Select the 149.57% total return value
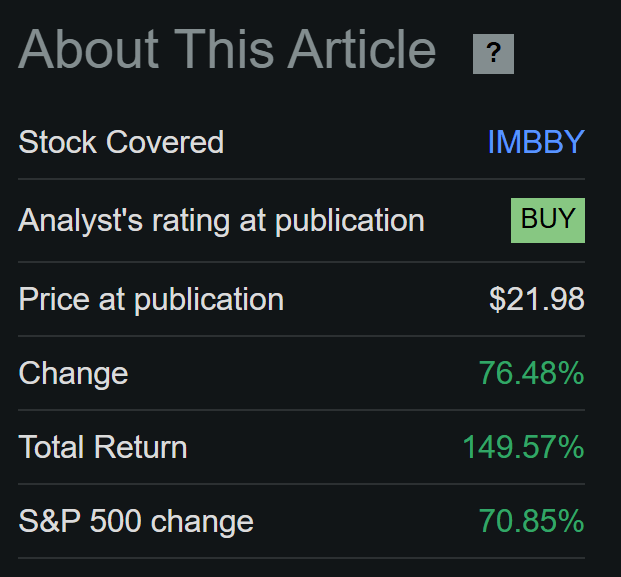The height and width of the screenshot is (577, 621). pos(524,447)
